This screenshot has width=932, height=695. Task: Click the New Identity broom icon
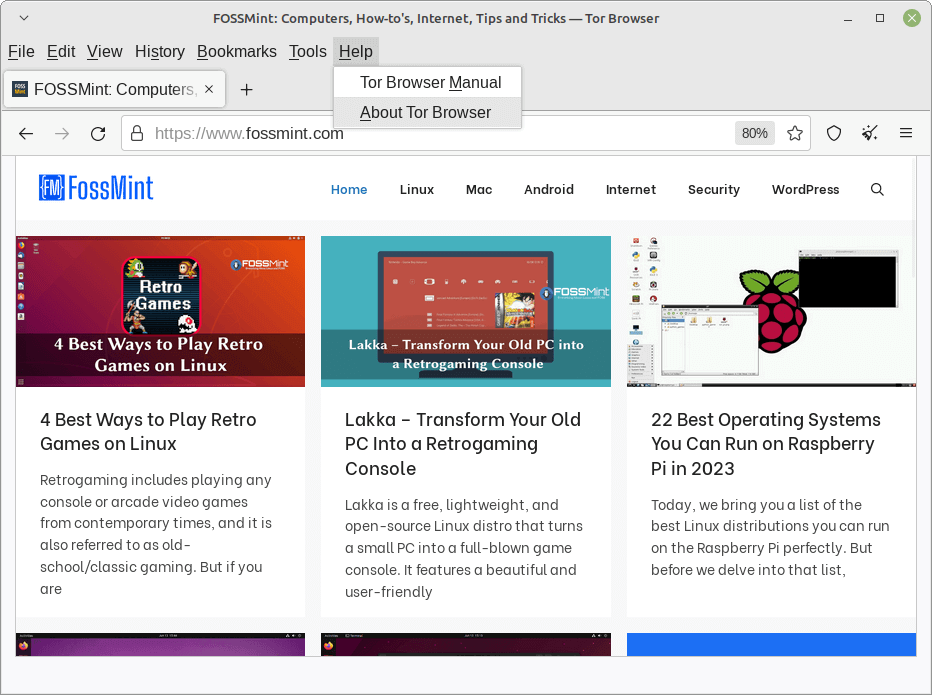coord(870,133)
